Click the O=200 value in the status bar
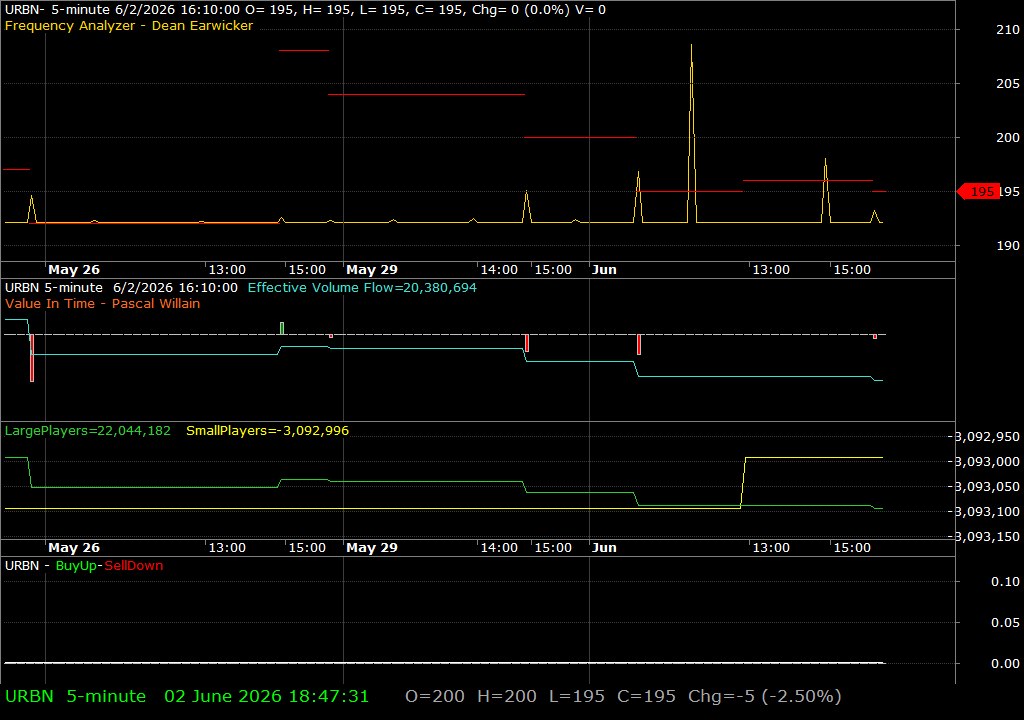The height and width of the screenshot is (720, 1024). pyautogui.click(x=435, y=696)
